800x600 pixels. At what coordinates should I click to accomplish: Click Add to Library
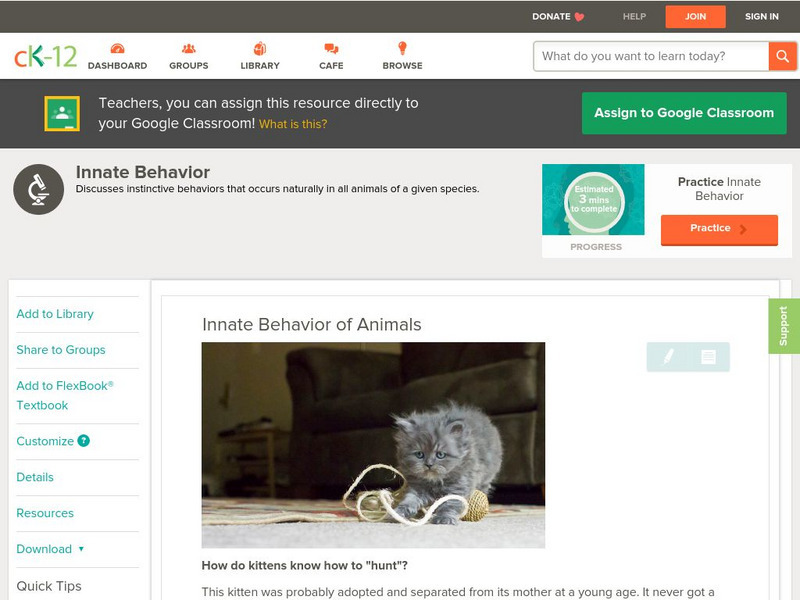coord(55,314)
